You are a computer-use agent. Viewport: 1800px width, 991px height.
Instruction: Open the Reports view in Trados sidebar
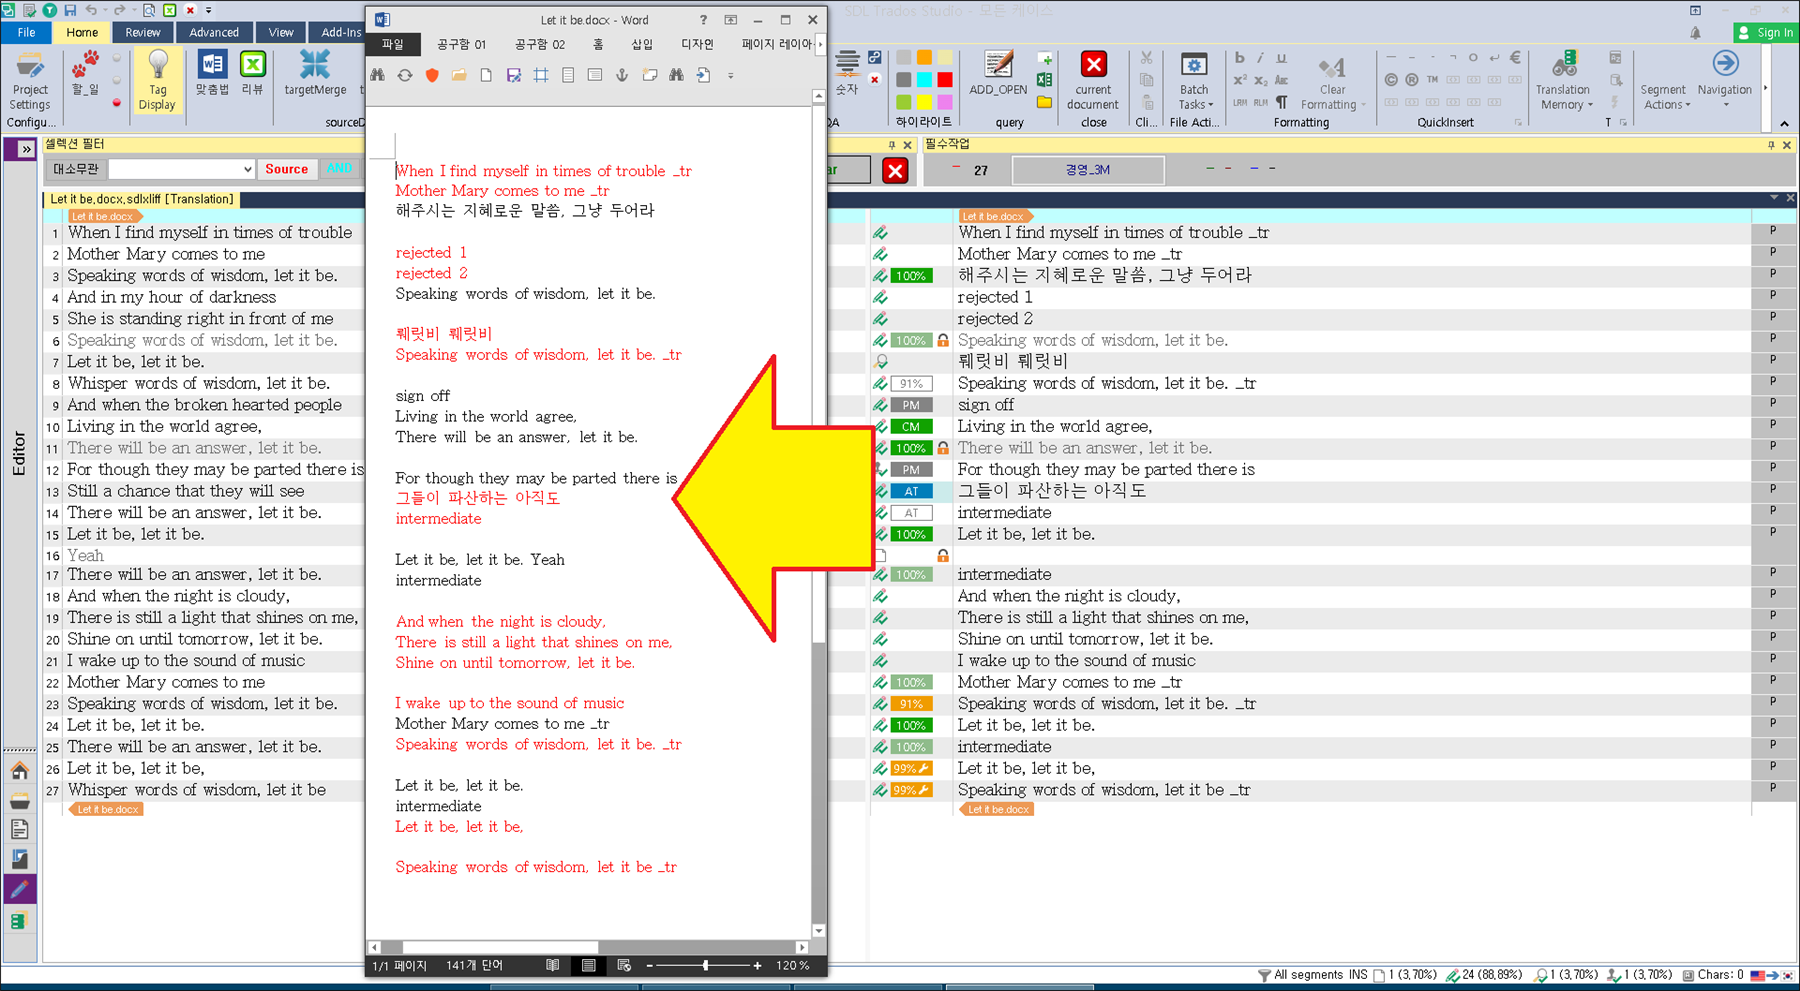coord(19,859)
